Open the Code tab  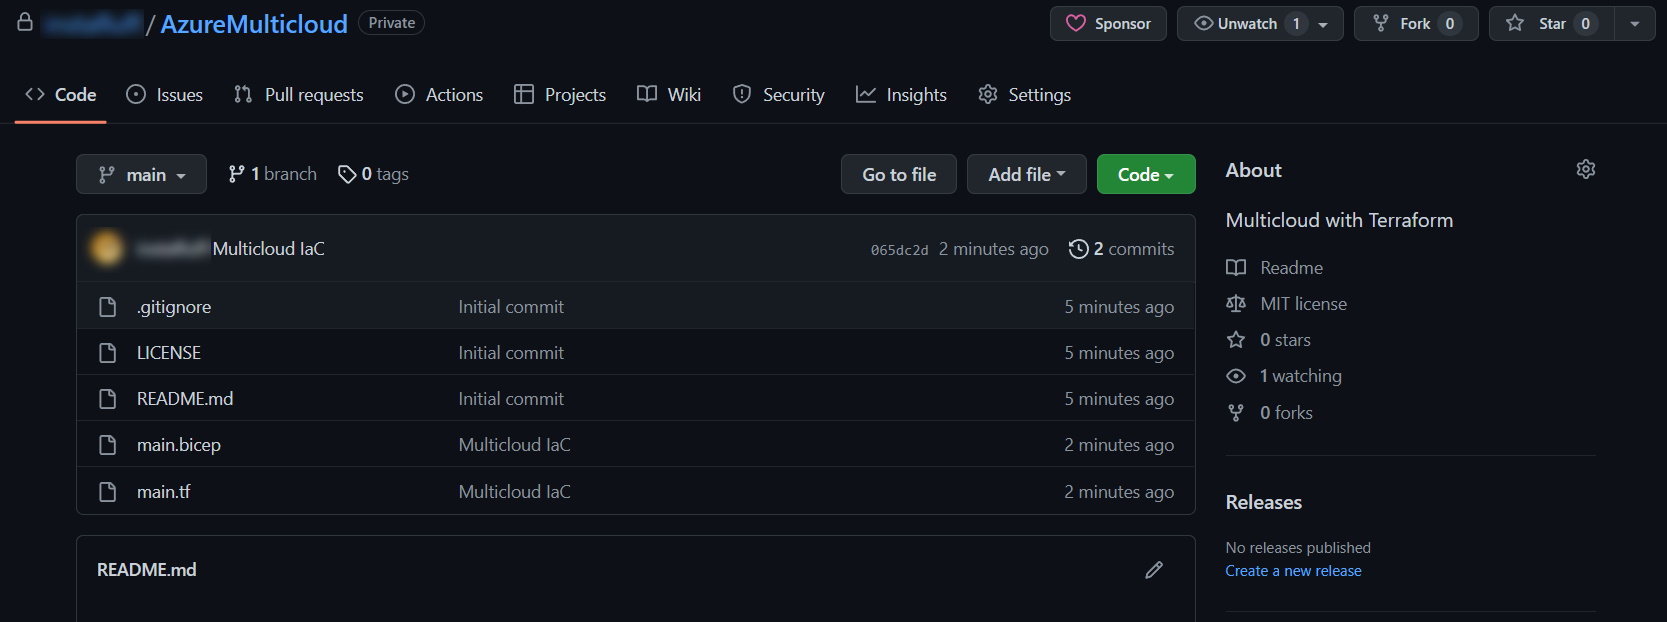(x=60, y=94)
